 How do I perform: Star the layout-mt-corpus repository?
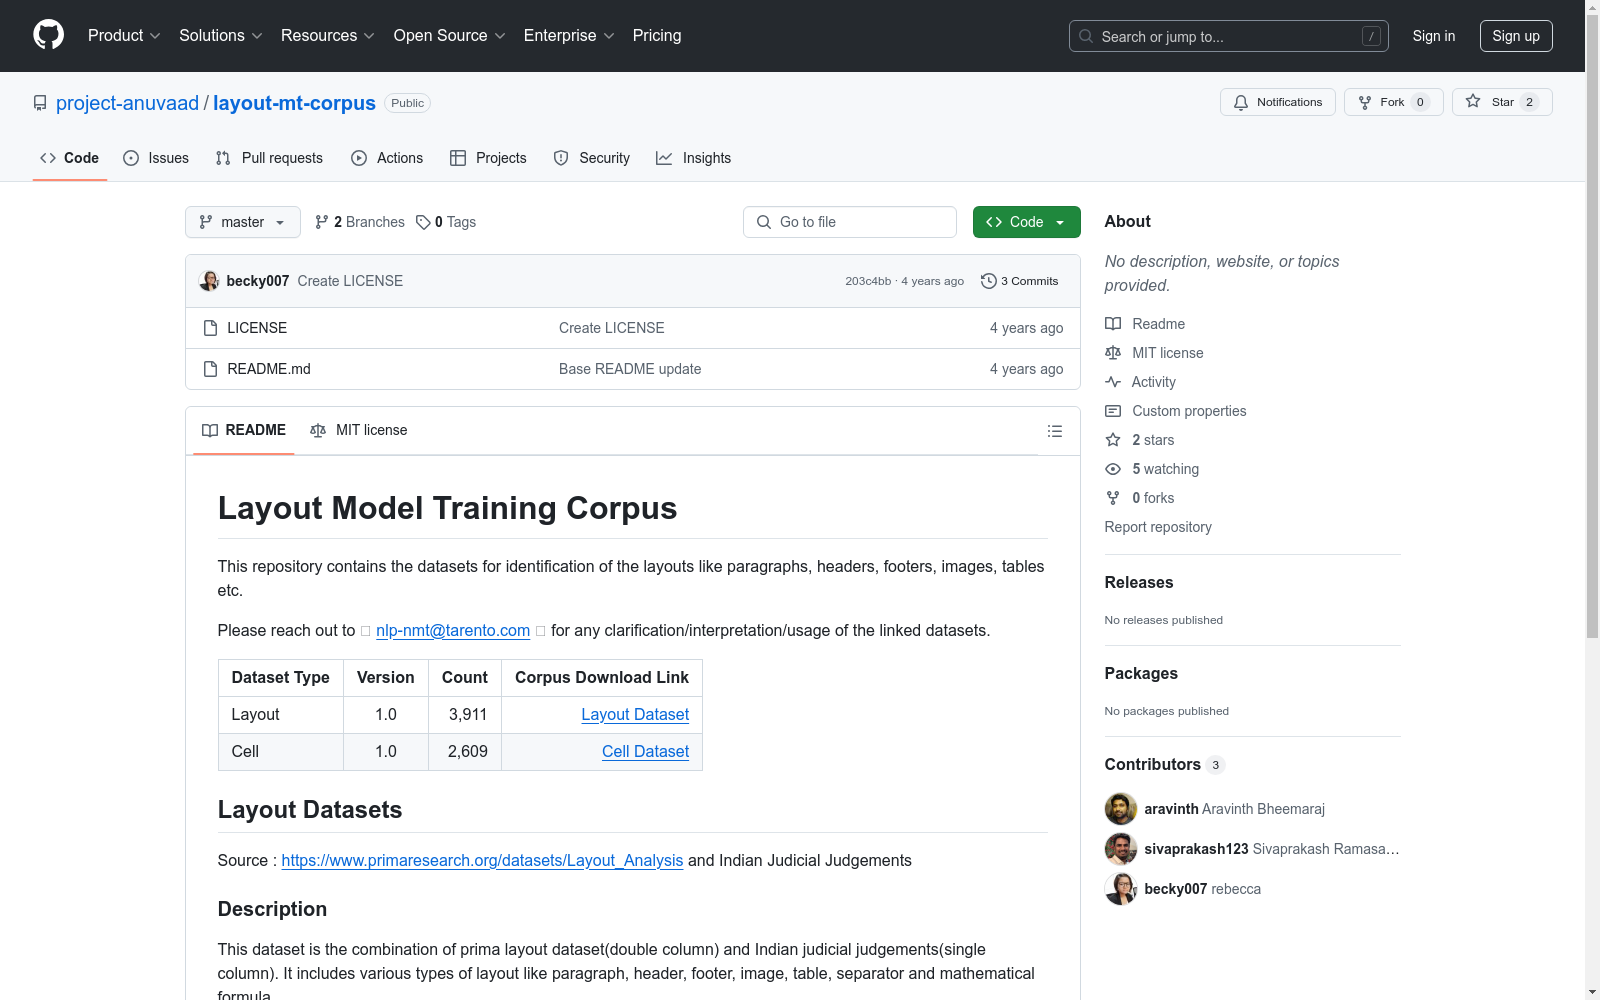click(x=1502, y=102)
